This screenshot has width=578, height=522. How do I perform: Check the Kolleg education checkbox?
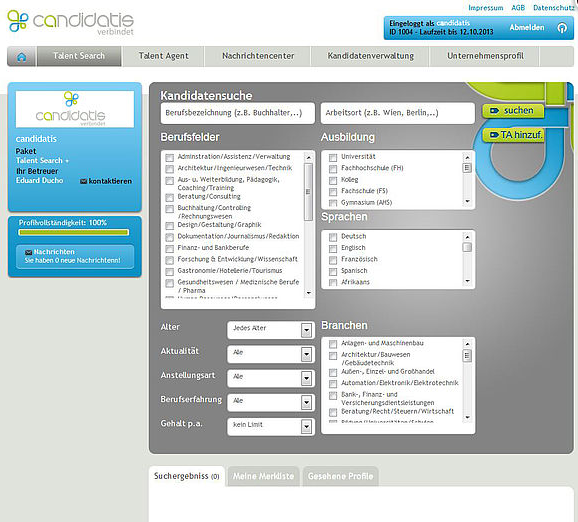point(333,181)
